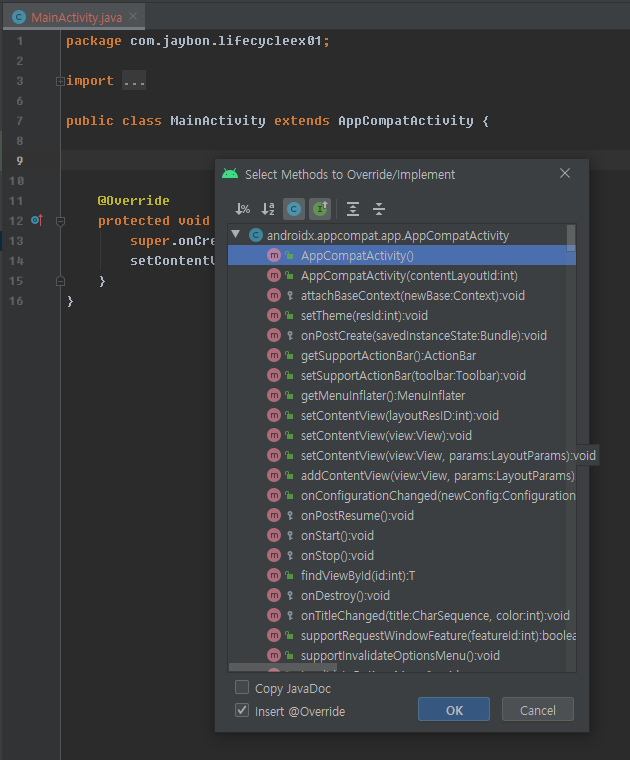Toggle the show classes button
This screenshot has width=630, height=760.
pyautogui.click(x=294, y=209)
